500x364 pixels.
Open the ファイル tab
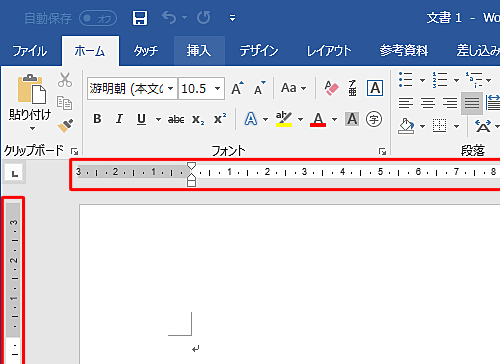point(30,51)
